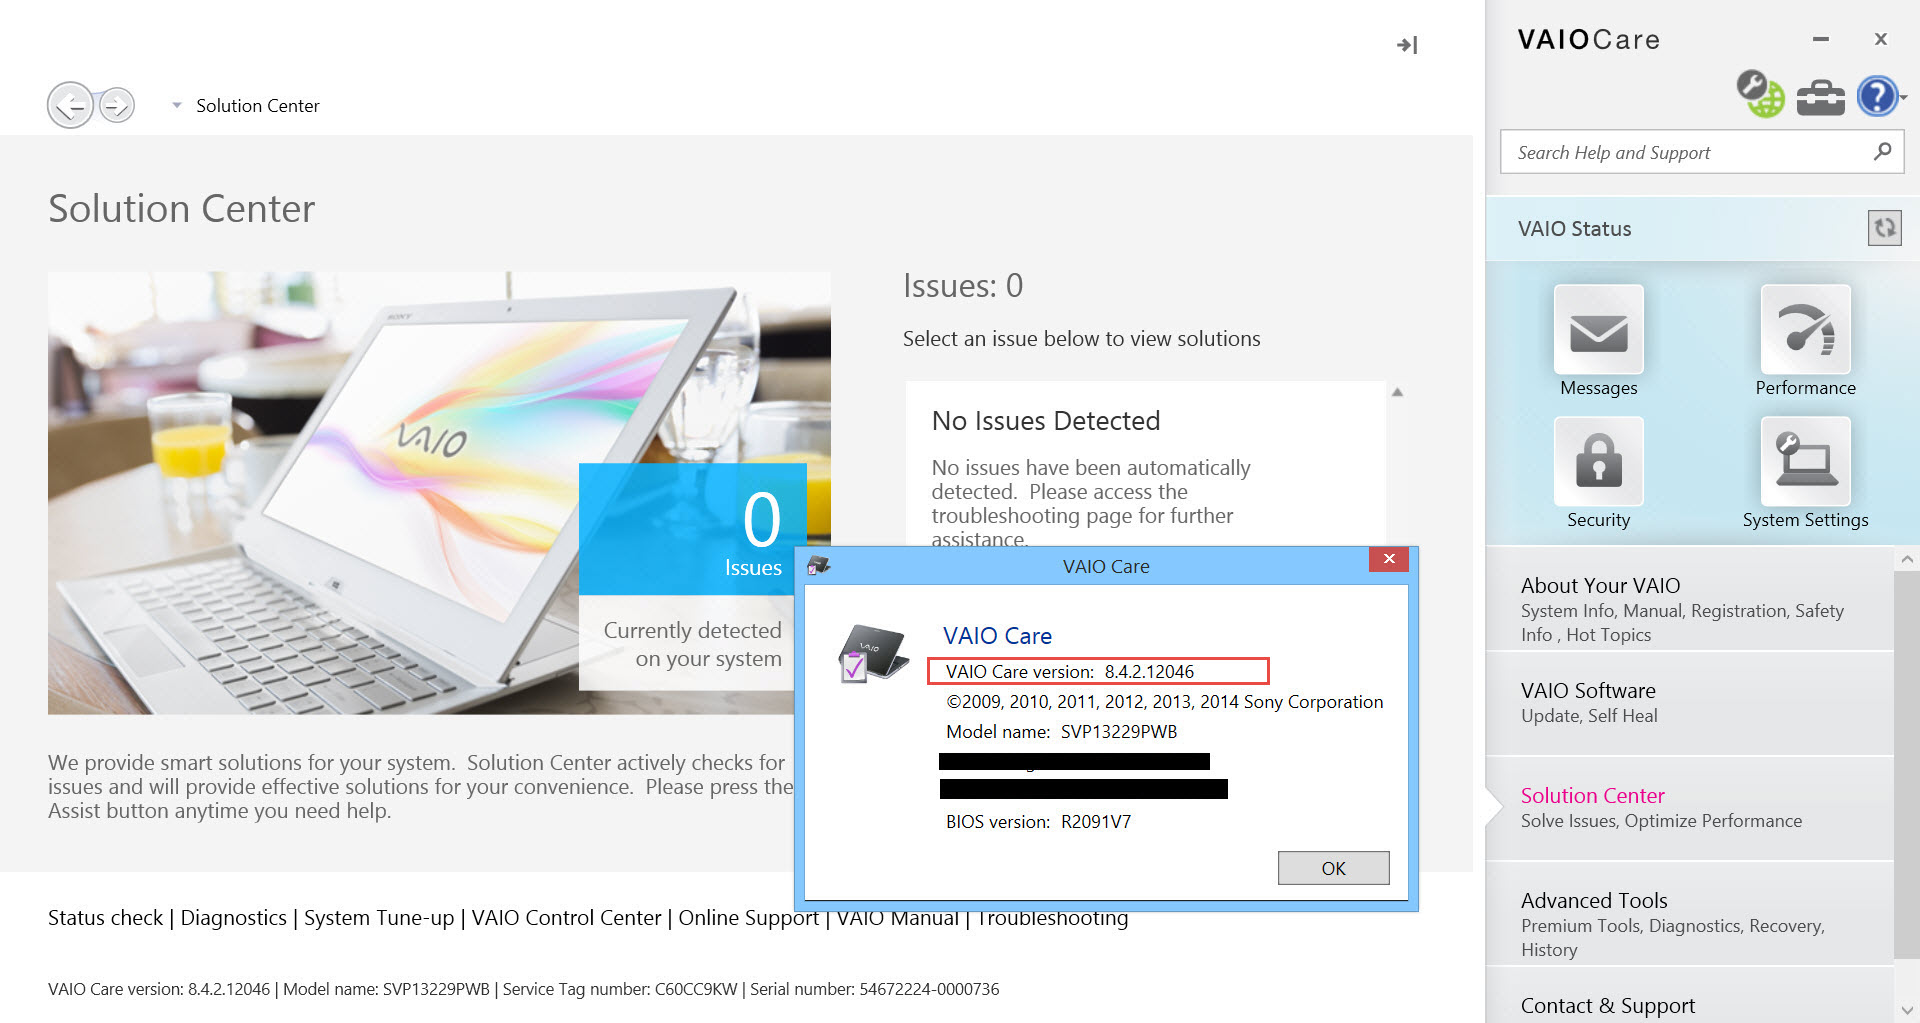The height and width of the screenshot is (1023, 1920).
Task: Open the Online Support link
Action: tap(748, 918)
